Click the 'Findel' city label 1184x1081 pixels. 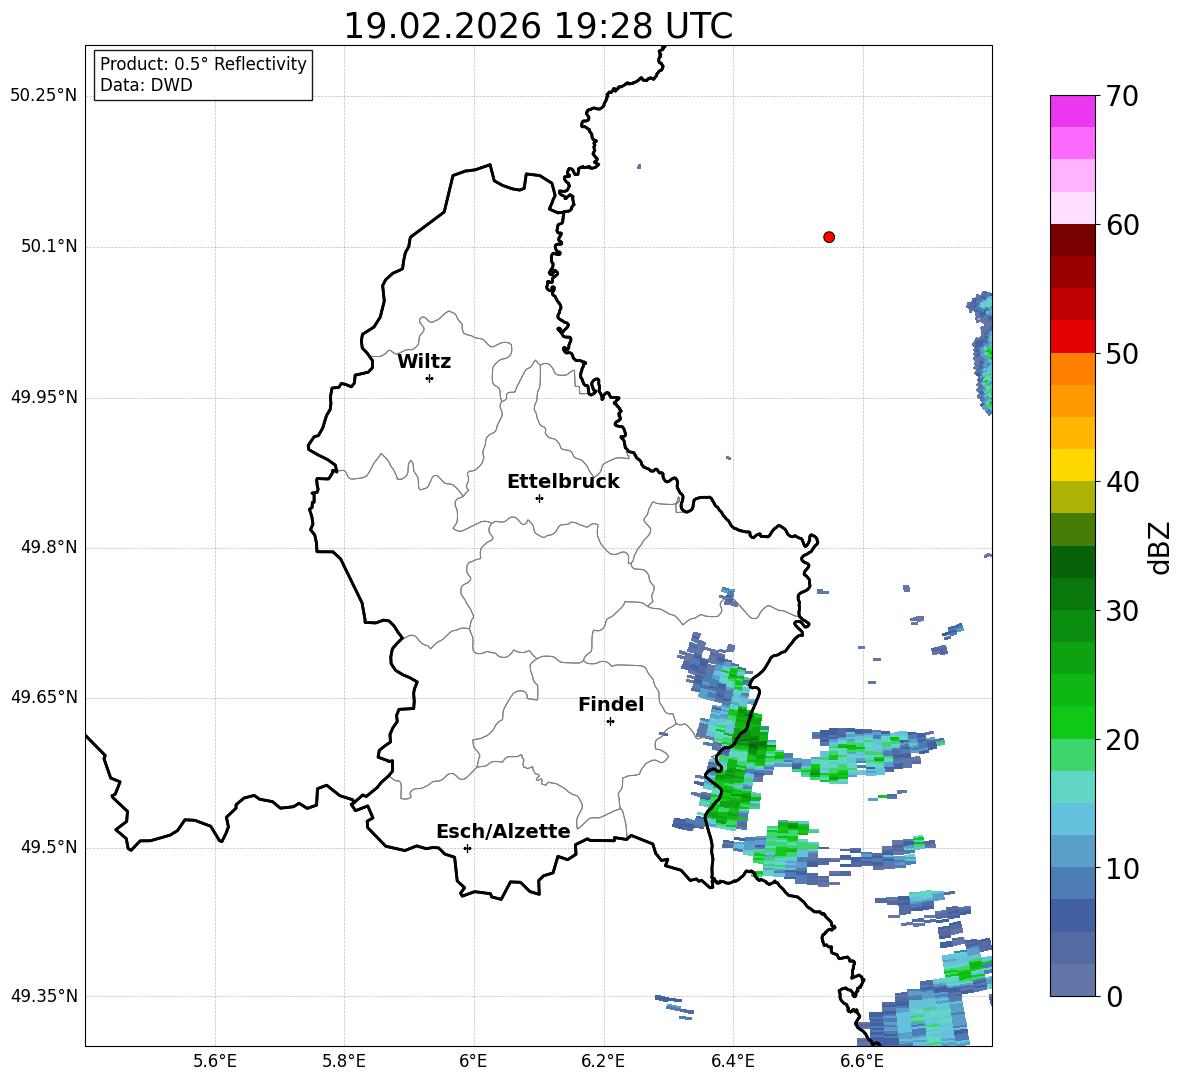pos(611,704)
